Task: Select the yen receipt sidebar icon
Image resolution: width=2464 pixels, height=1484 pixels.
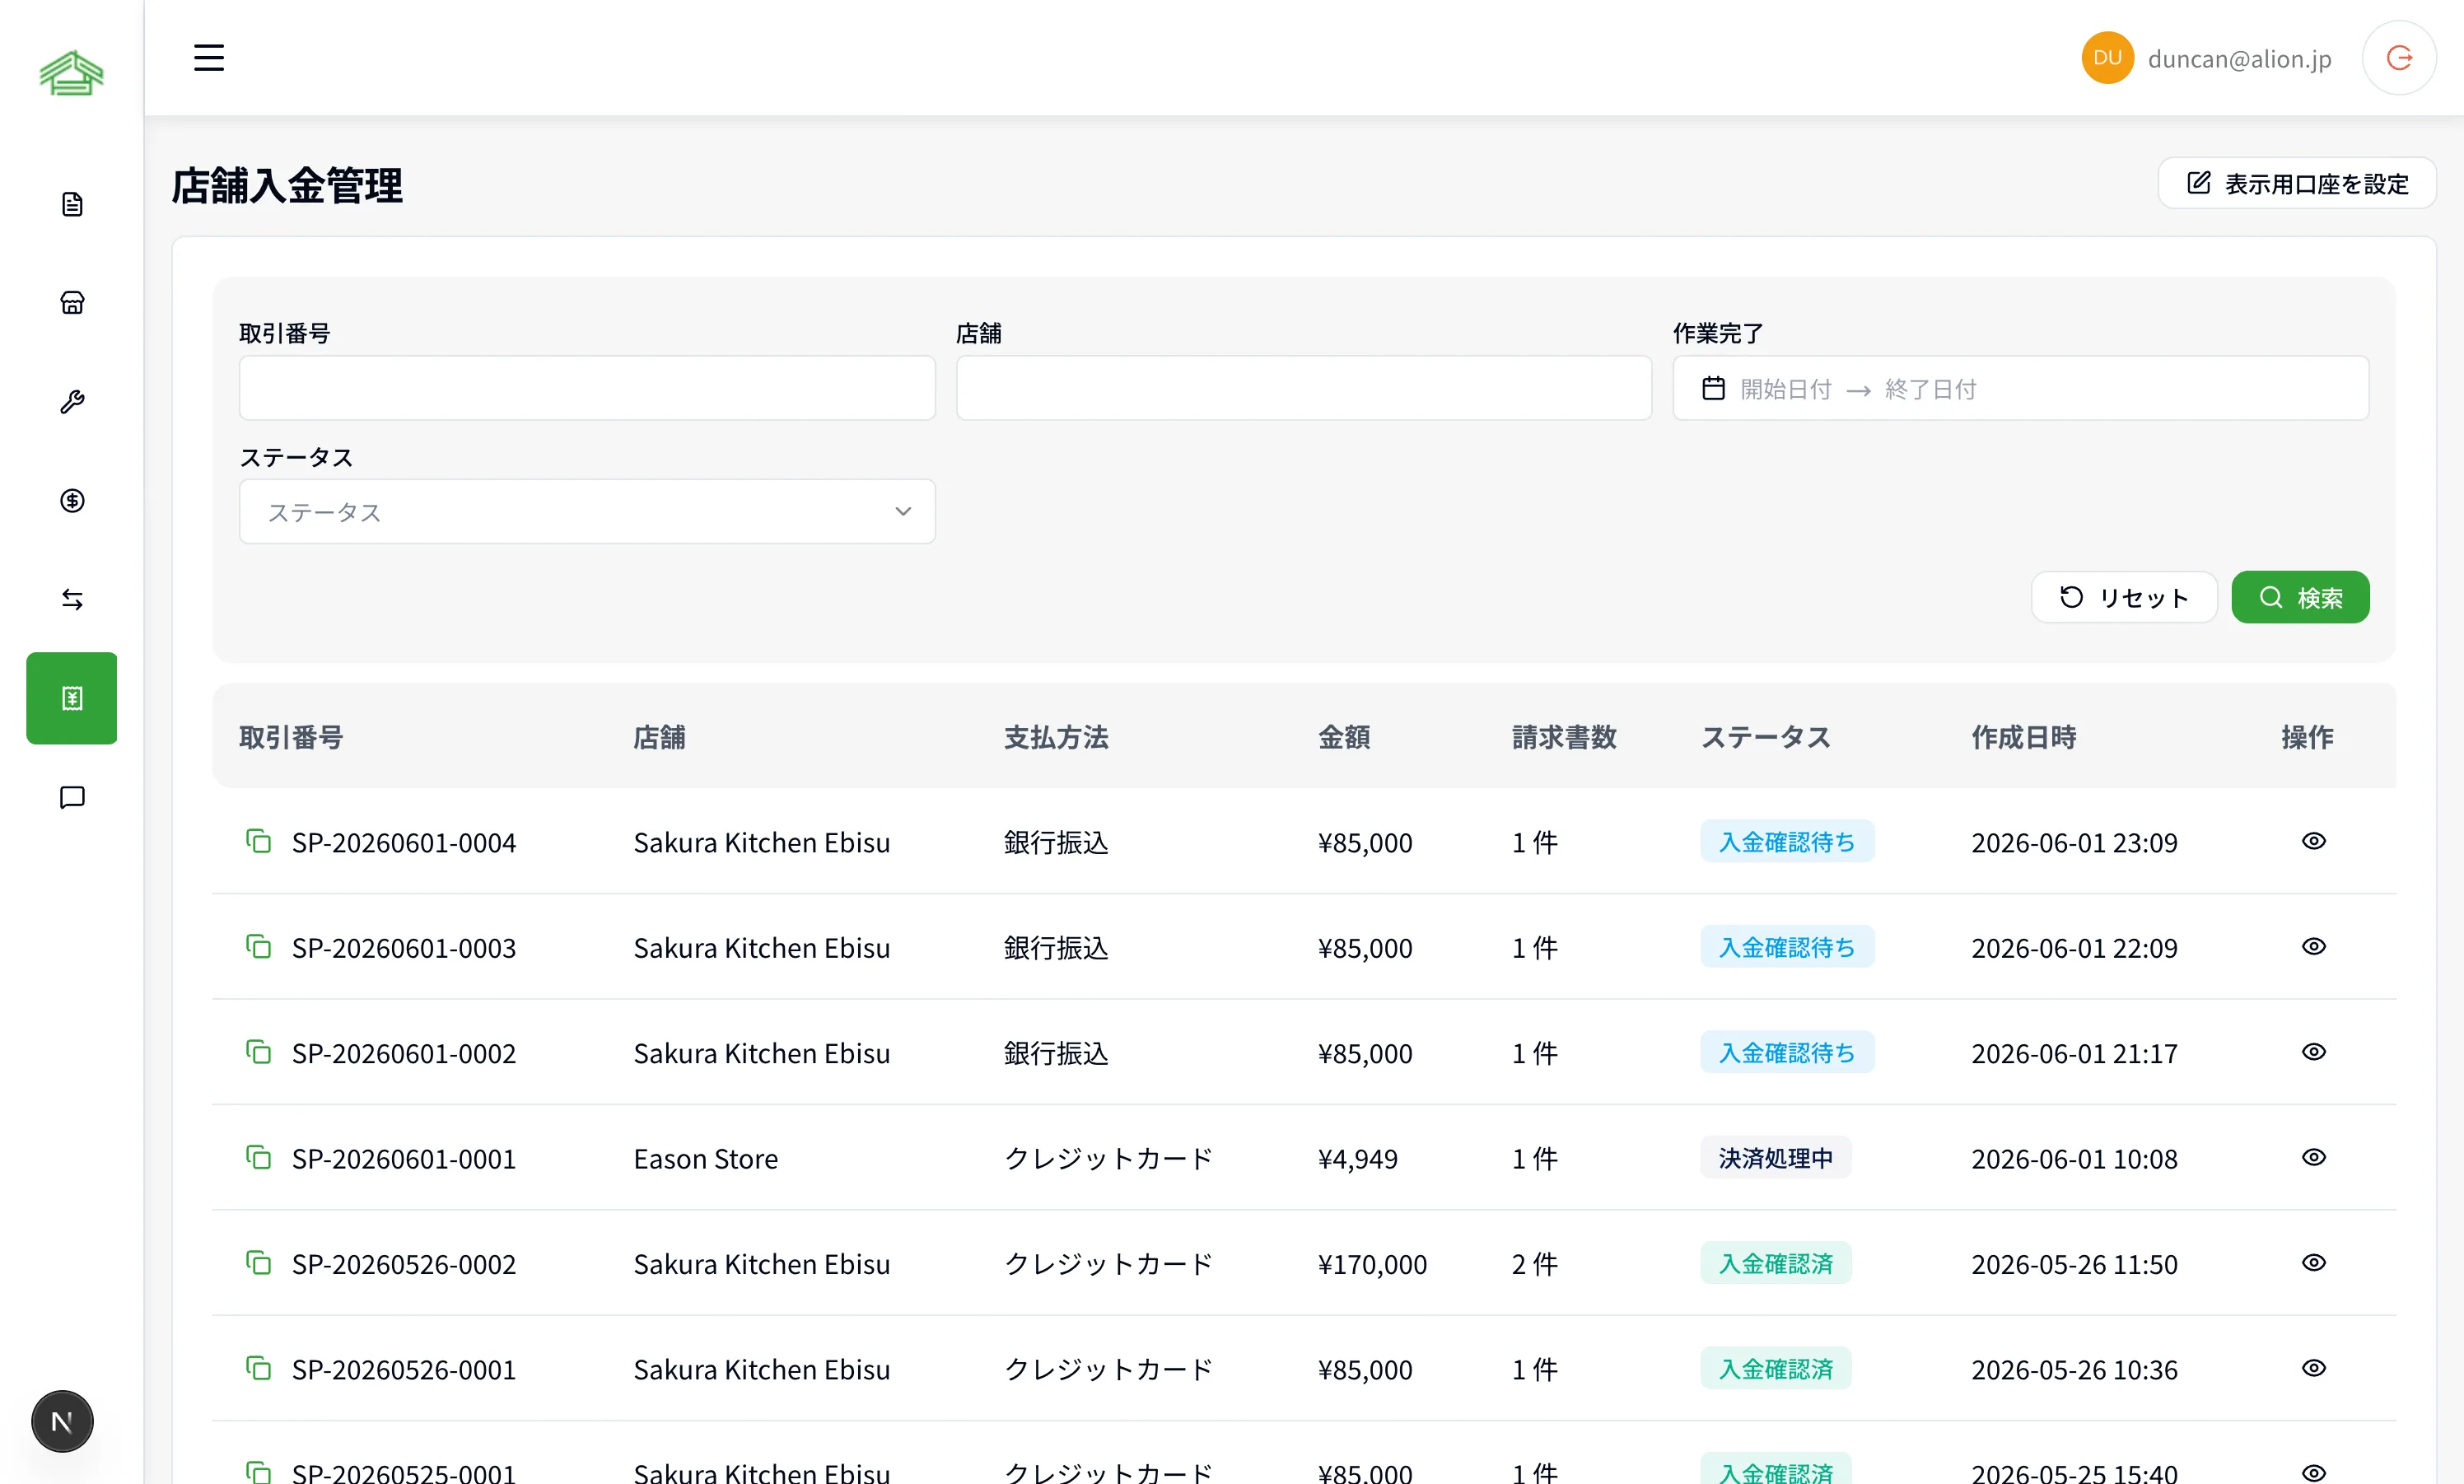Action: [x=72, y=698]
